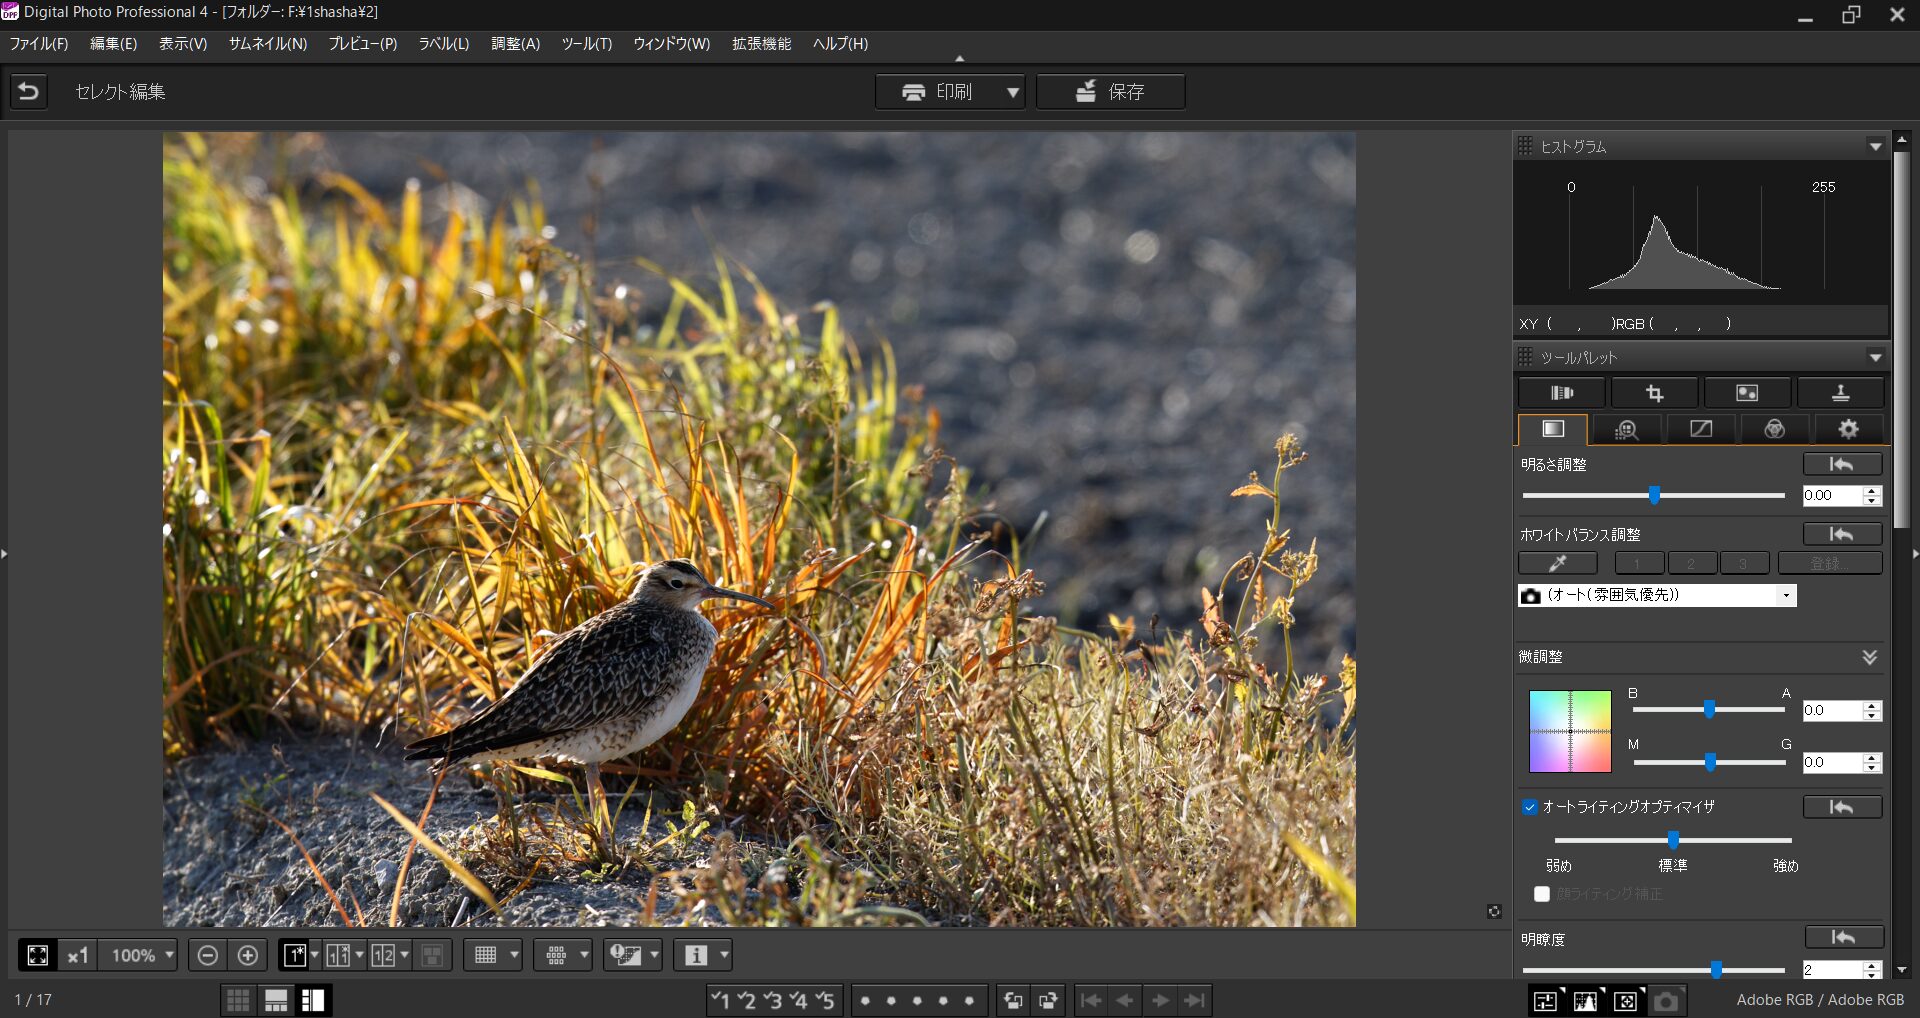Collapse the 微調整 section chevron
The height and width of the screenshot is (1018, 1920).
pos(1869,657)
